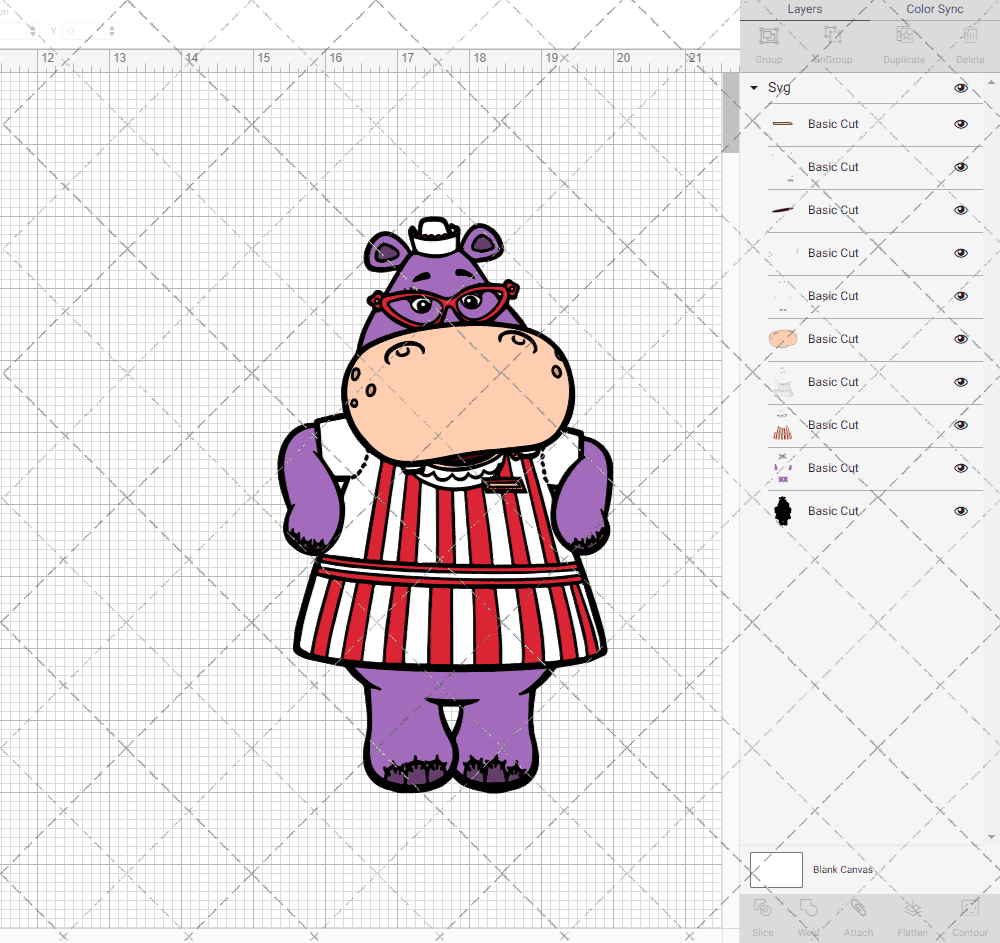1000x943 pixels.
Task: Click the Basic Cut label beside peach thumbnail
Action: pyautogui.click(x=833, y=339)
